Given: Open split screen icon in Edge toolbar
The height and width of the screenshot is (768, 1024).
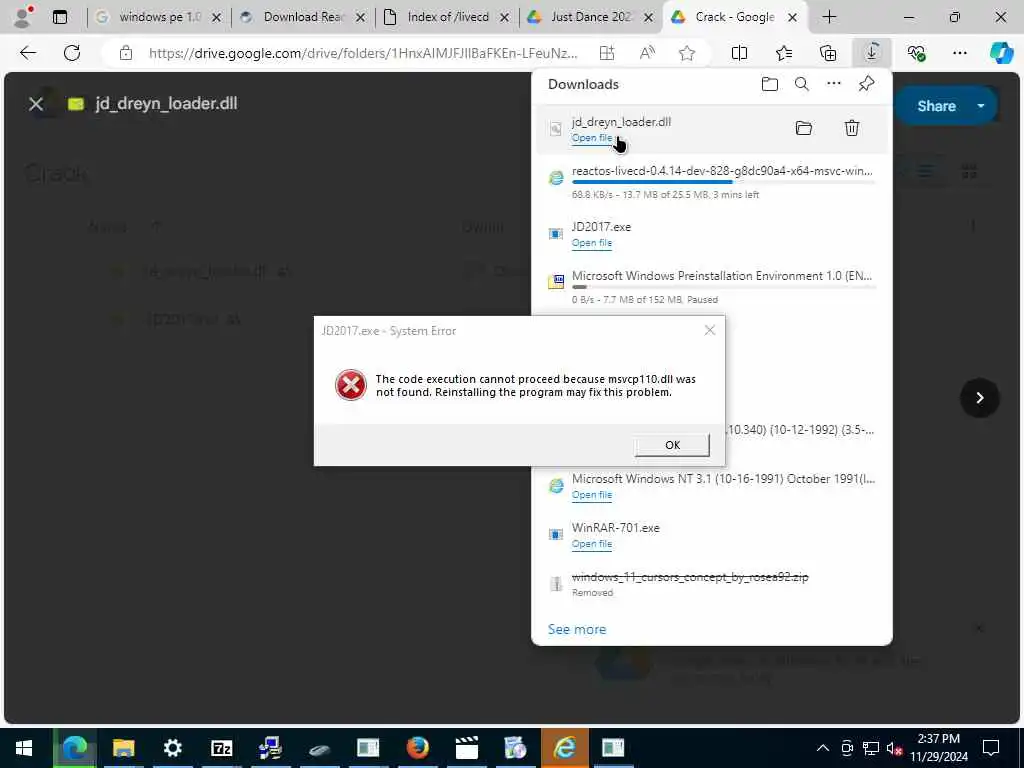Looking at the screenshot, I should [739, 53].
